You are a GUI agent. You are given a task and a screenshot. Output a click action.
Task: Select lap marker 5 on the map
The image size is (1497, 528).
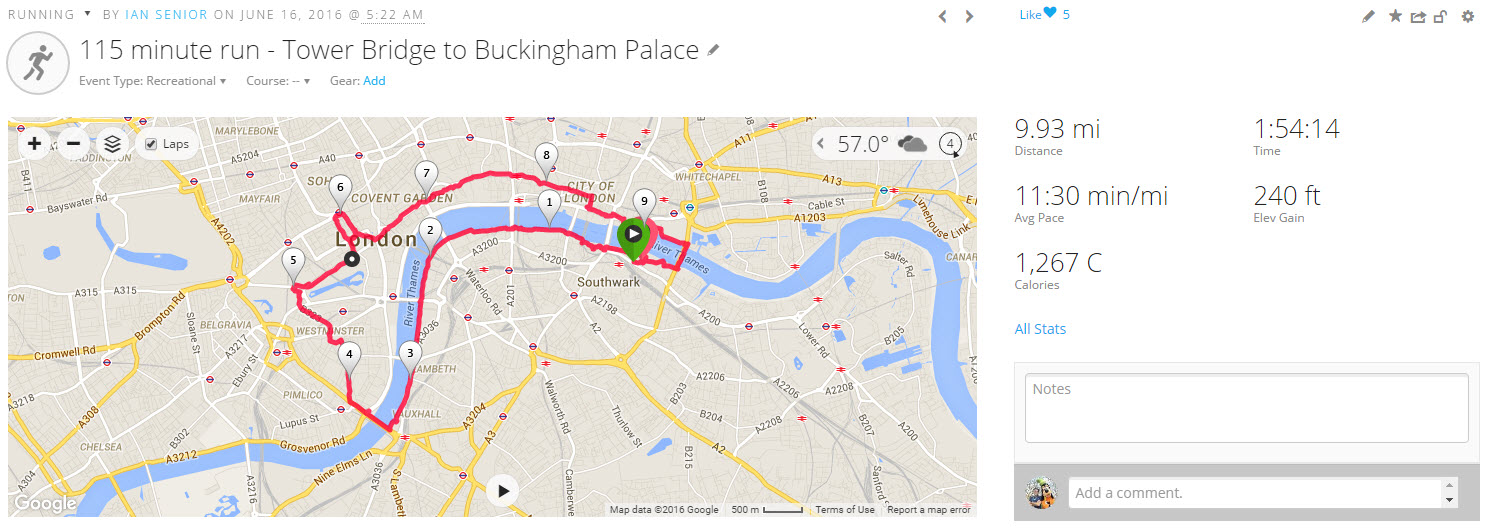(x=293, y=262)
